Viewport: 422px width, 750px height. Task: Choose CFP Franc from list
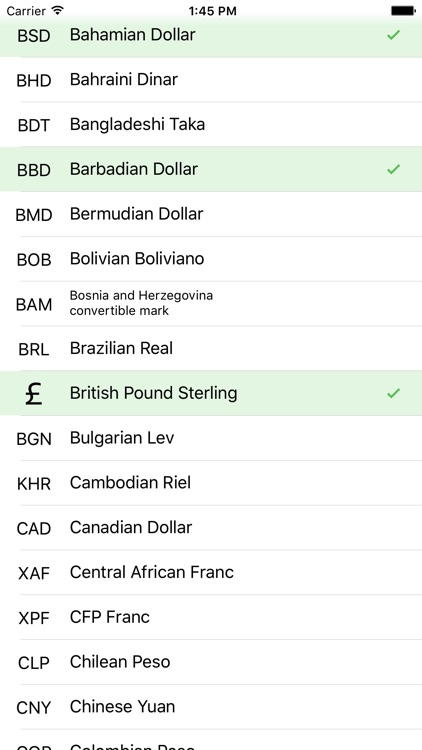click(x=211, y=617)
